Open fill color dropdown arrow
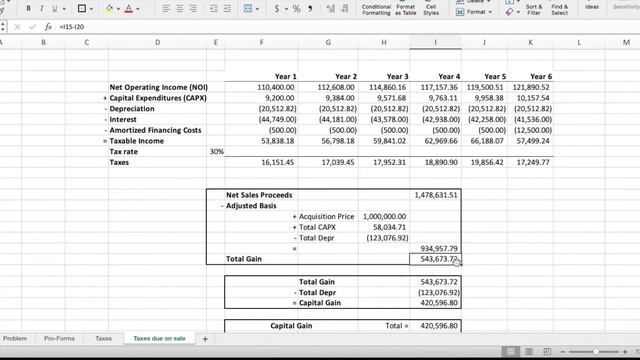 tap(118, 9)
